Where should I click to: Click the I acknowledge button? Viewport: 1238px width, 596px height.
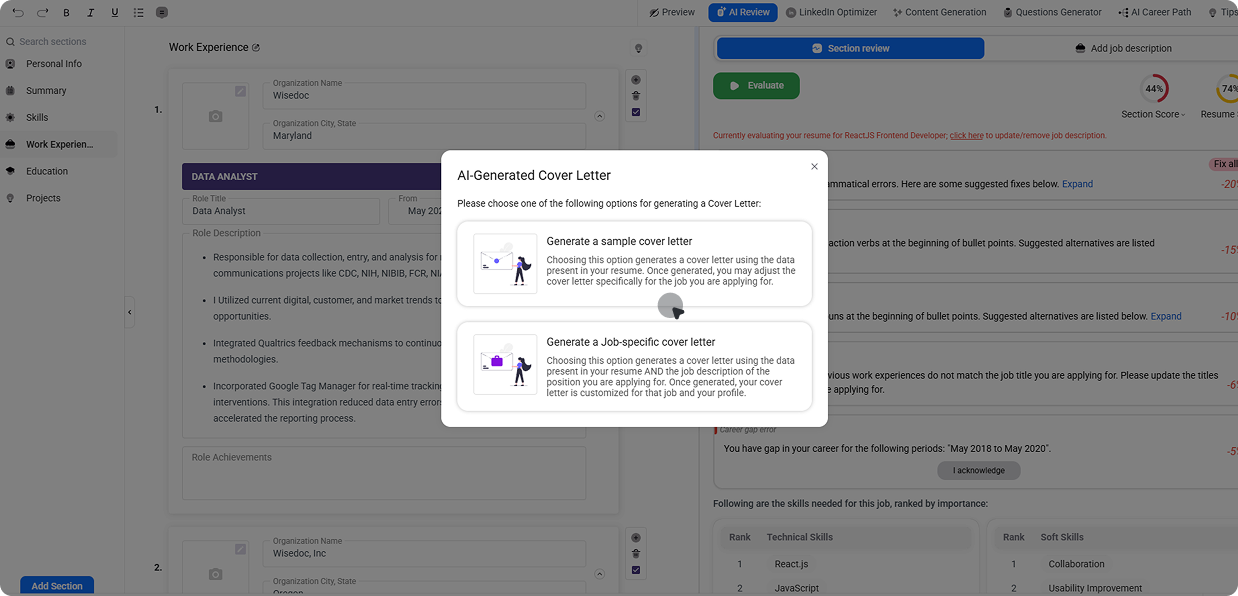click(979, 470)
